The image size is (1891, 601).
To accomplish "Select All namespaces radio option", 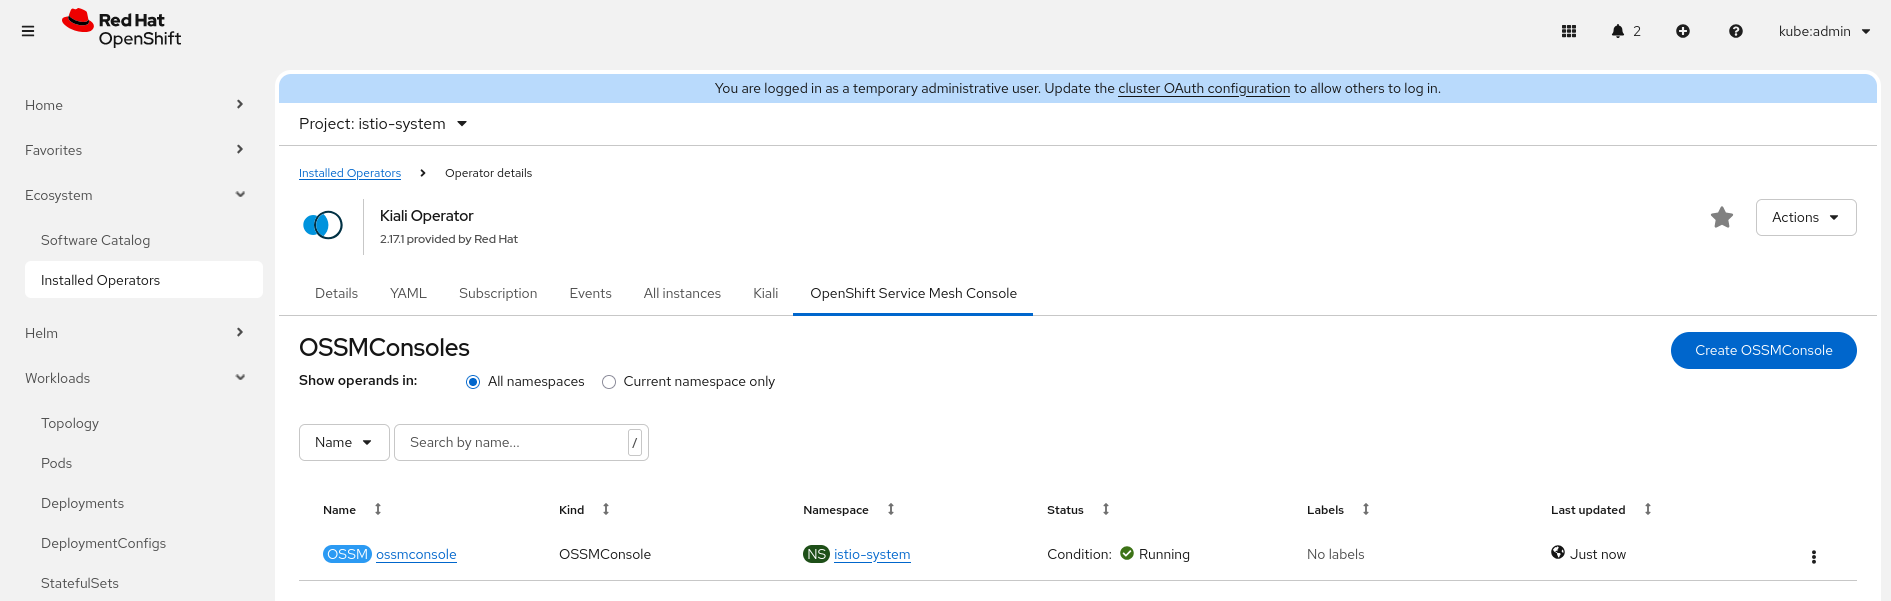I will 473,382.
